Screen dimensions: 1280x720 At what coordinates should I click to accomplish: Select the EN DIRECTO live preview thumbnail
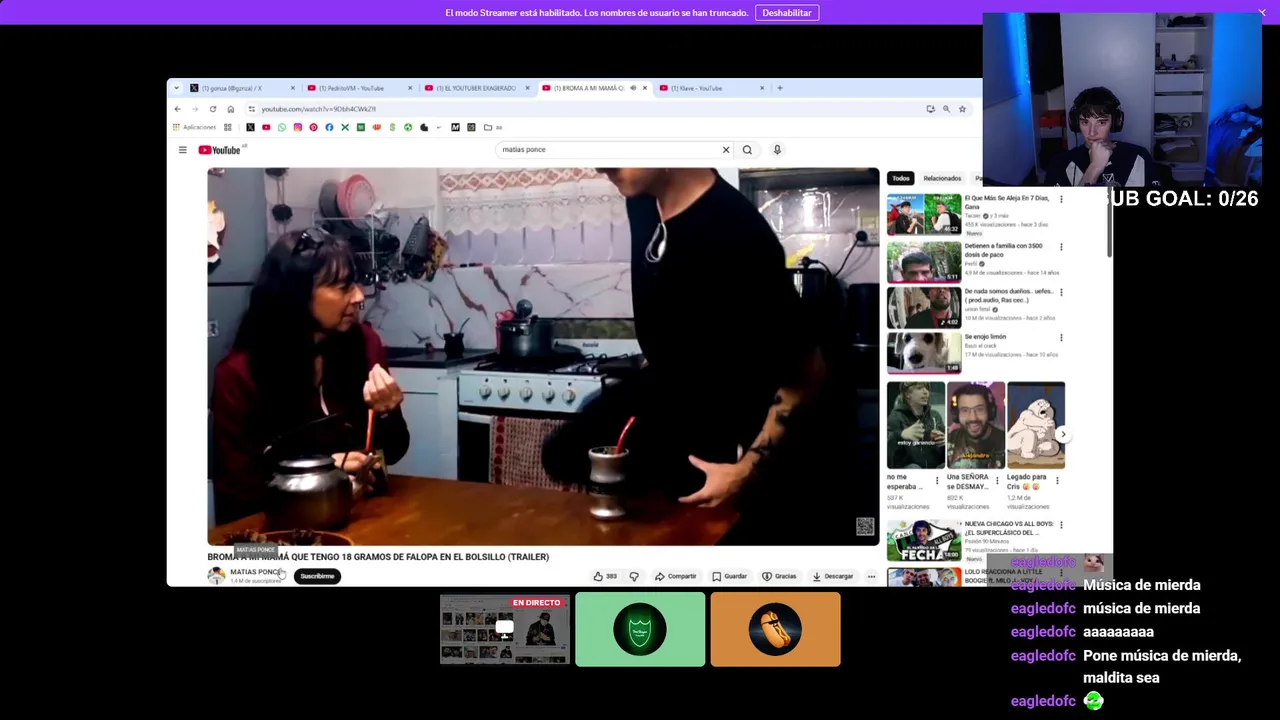[x=505, y=629]
